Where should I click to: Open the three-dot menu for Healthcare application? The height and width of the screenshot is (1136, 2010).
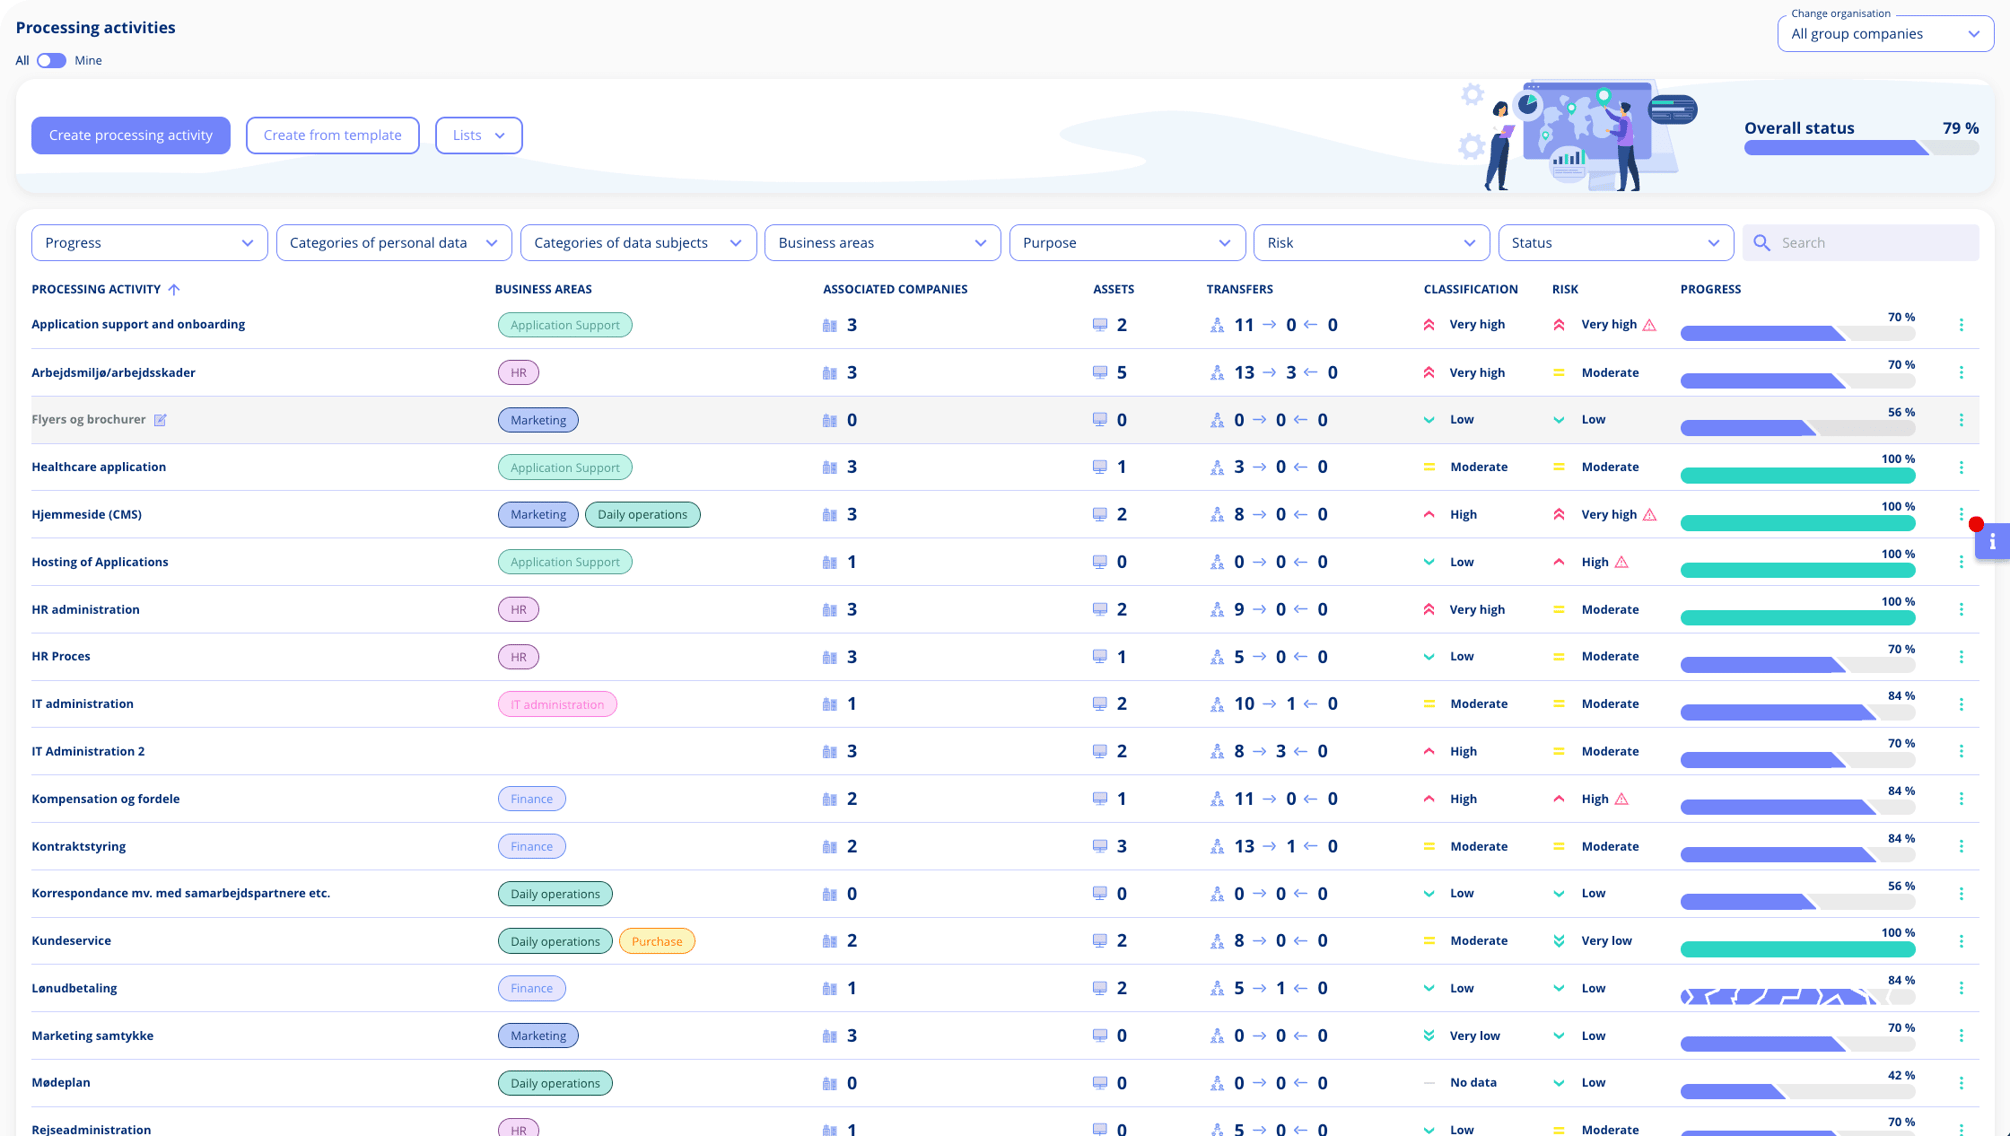tap(1961, 467)
